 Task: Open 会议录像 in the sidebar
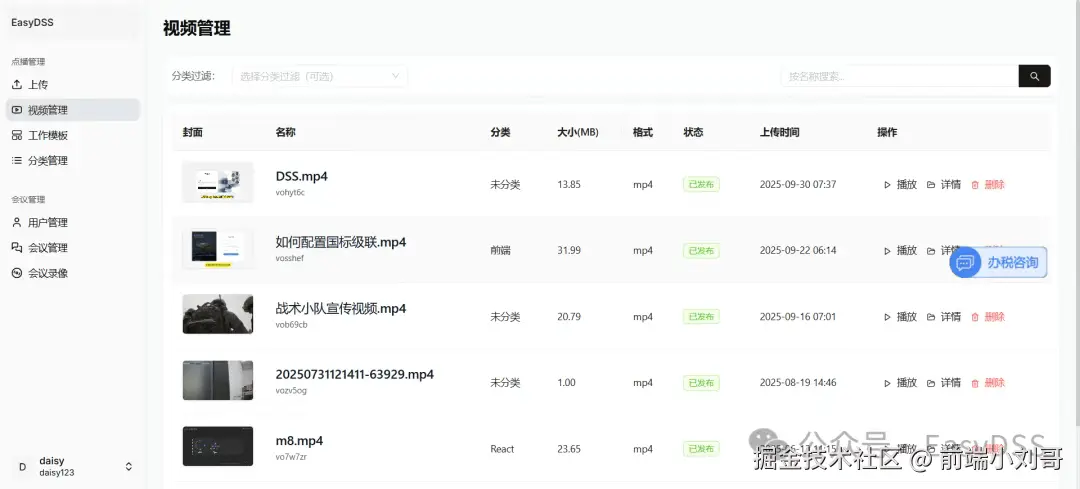tap(72, 273)
